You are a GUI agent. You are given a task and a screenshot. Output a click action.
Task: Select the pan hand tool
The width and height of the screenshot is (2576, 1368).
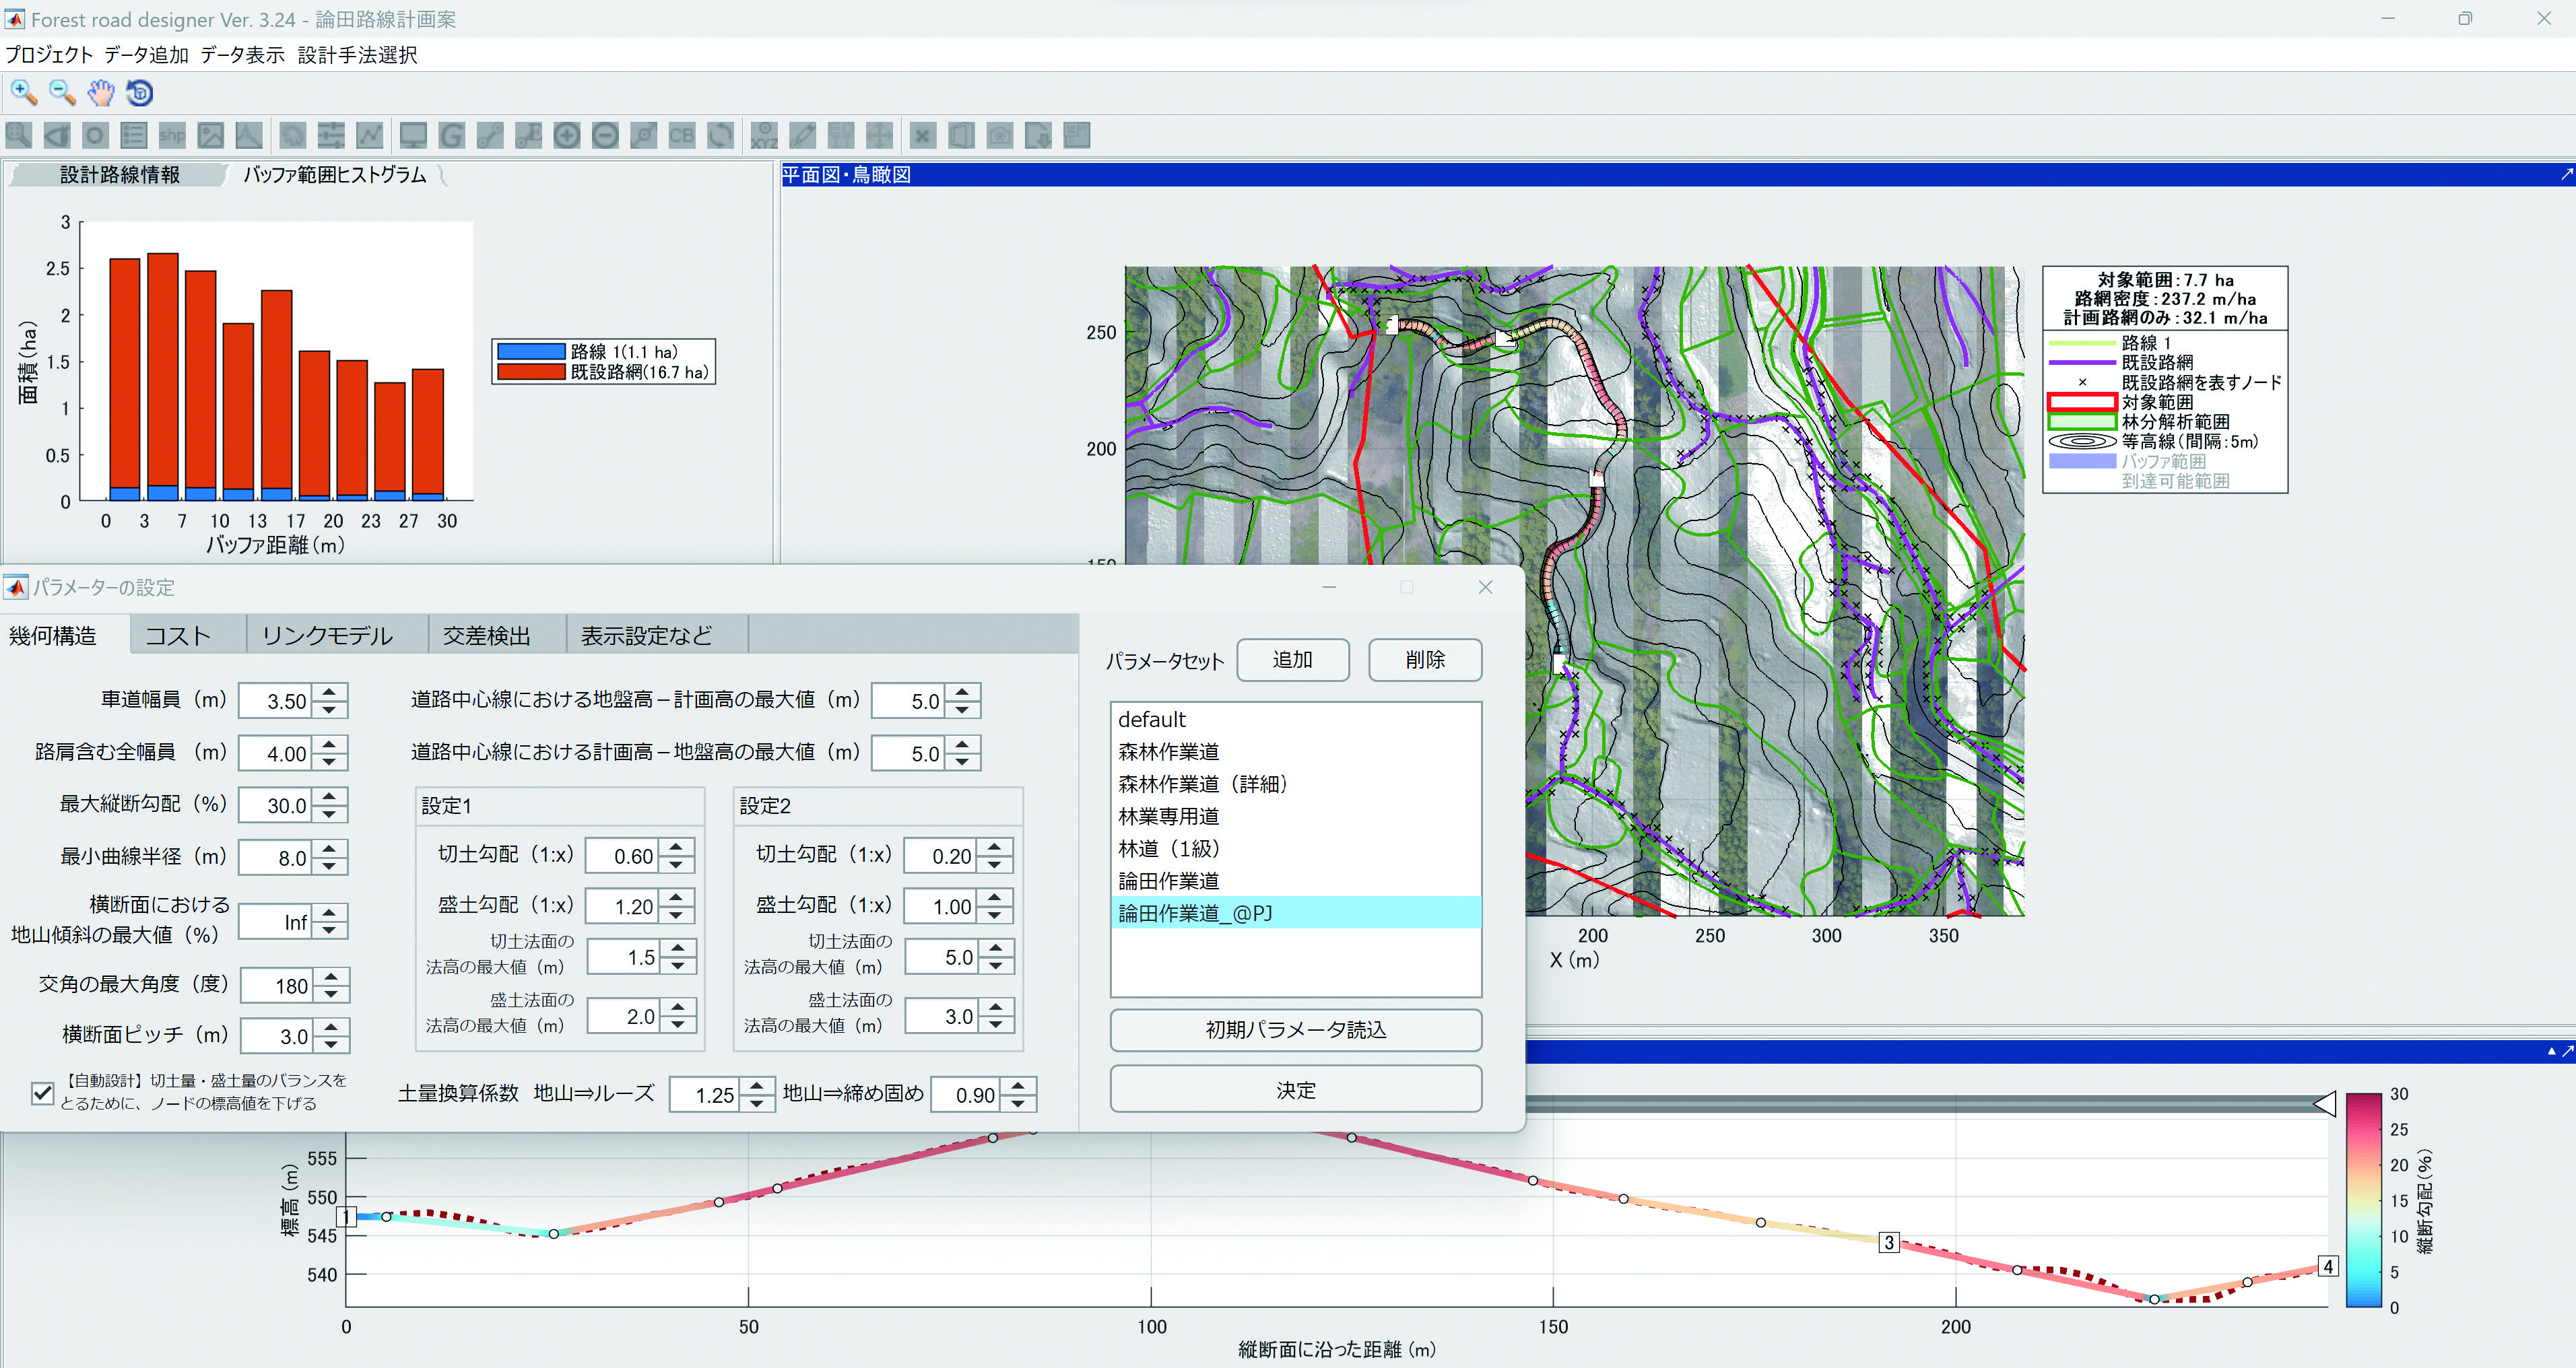coord(100,93)
